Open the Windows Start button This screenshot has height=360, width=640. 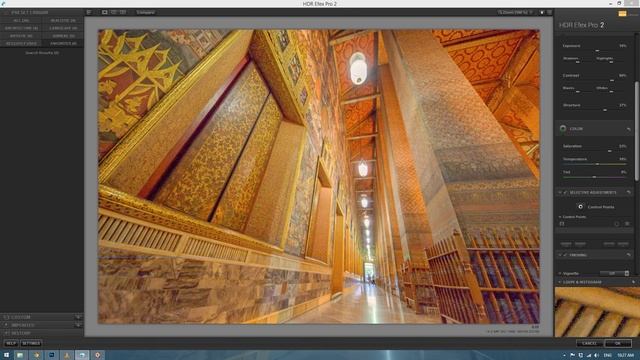tap(6, 355)
